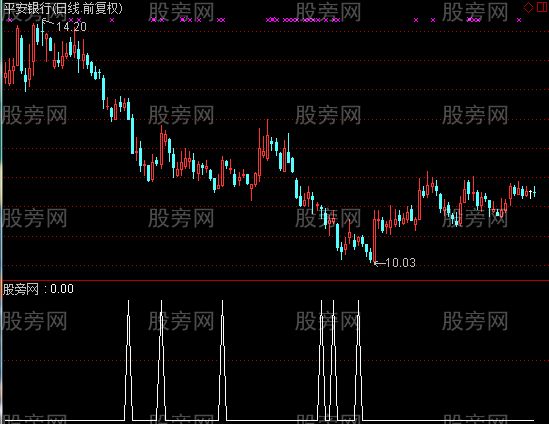Click the rightmost white indicator signal spike
549x424 pixels.
tap(359, 360)
